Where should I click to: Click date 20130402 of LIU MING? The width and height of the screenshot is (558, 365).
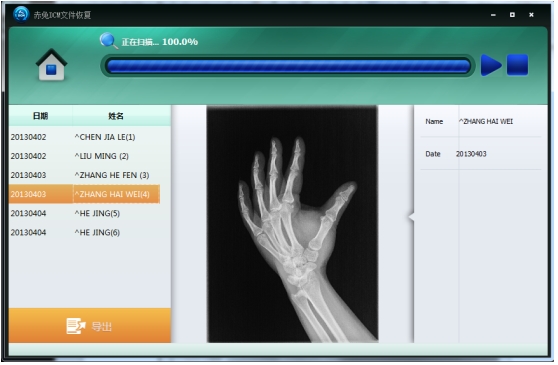coord(28,156)
